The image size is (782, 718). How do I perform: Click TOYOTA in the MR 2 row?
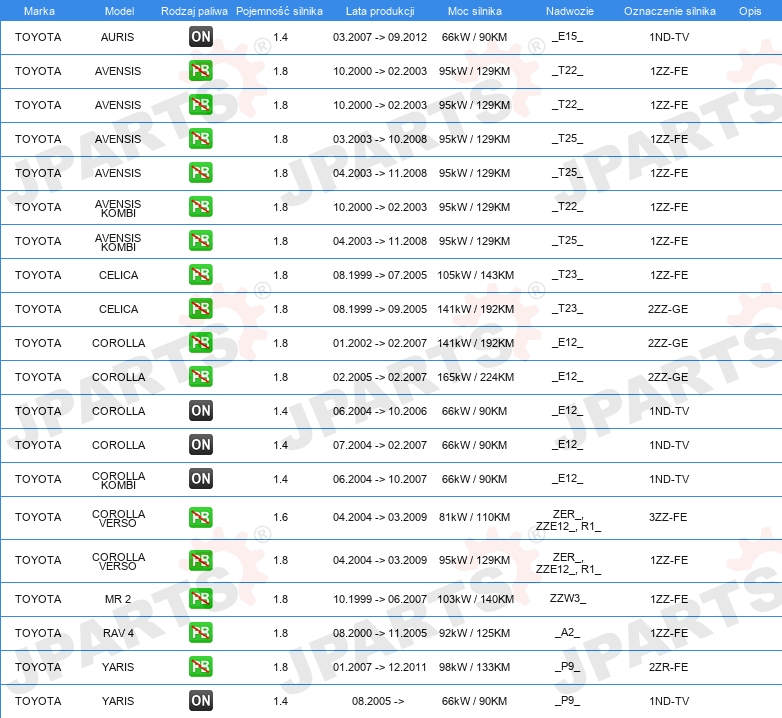click(x=38, y=599)
